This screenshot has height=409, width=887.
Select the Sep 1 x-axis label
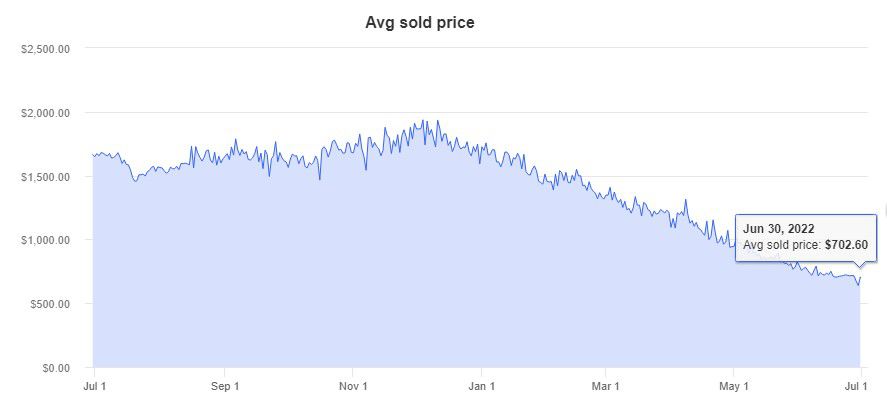tap(225, 385)
